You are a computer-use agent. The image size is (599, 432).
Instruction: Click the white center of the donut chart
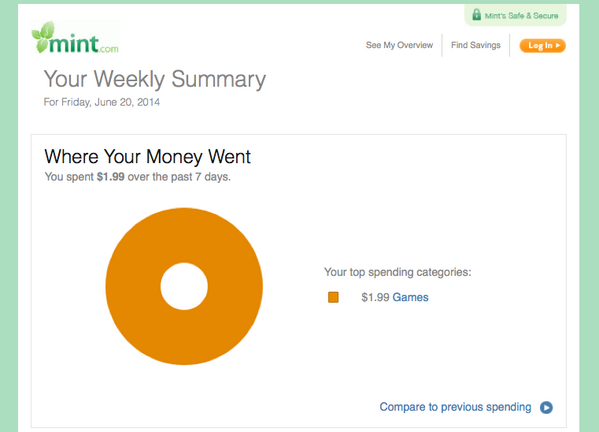[x=184, y=286]
